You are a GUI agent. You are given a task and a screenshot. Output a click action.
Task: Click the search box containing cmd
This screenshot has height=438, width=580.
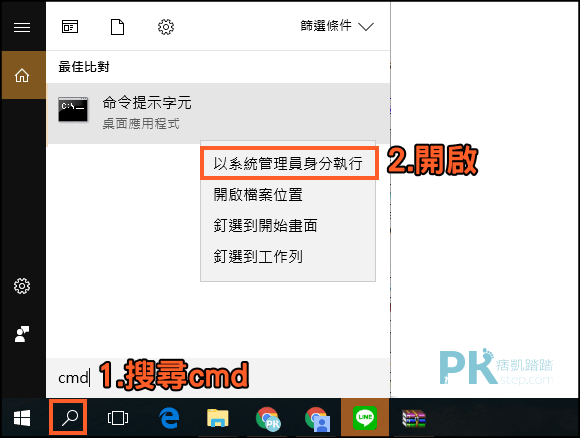point(218,378)
